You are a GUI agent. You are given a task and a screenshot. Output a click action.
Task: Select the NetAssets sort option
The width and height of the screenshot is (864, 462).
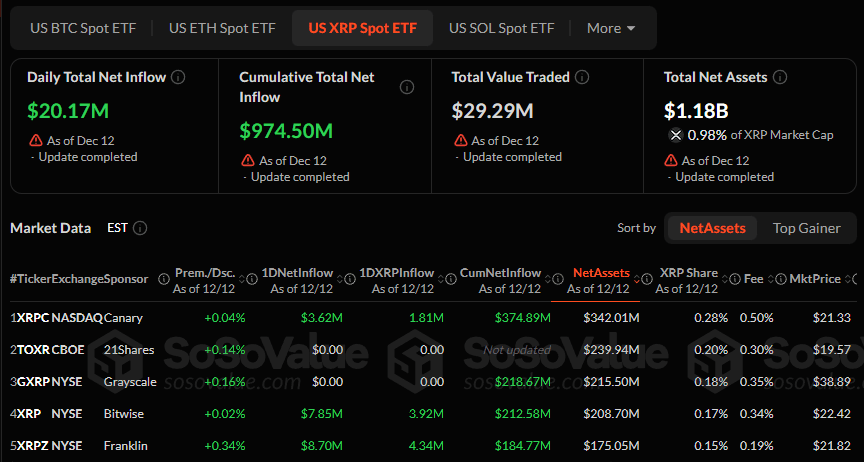(x=712, y=228)
